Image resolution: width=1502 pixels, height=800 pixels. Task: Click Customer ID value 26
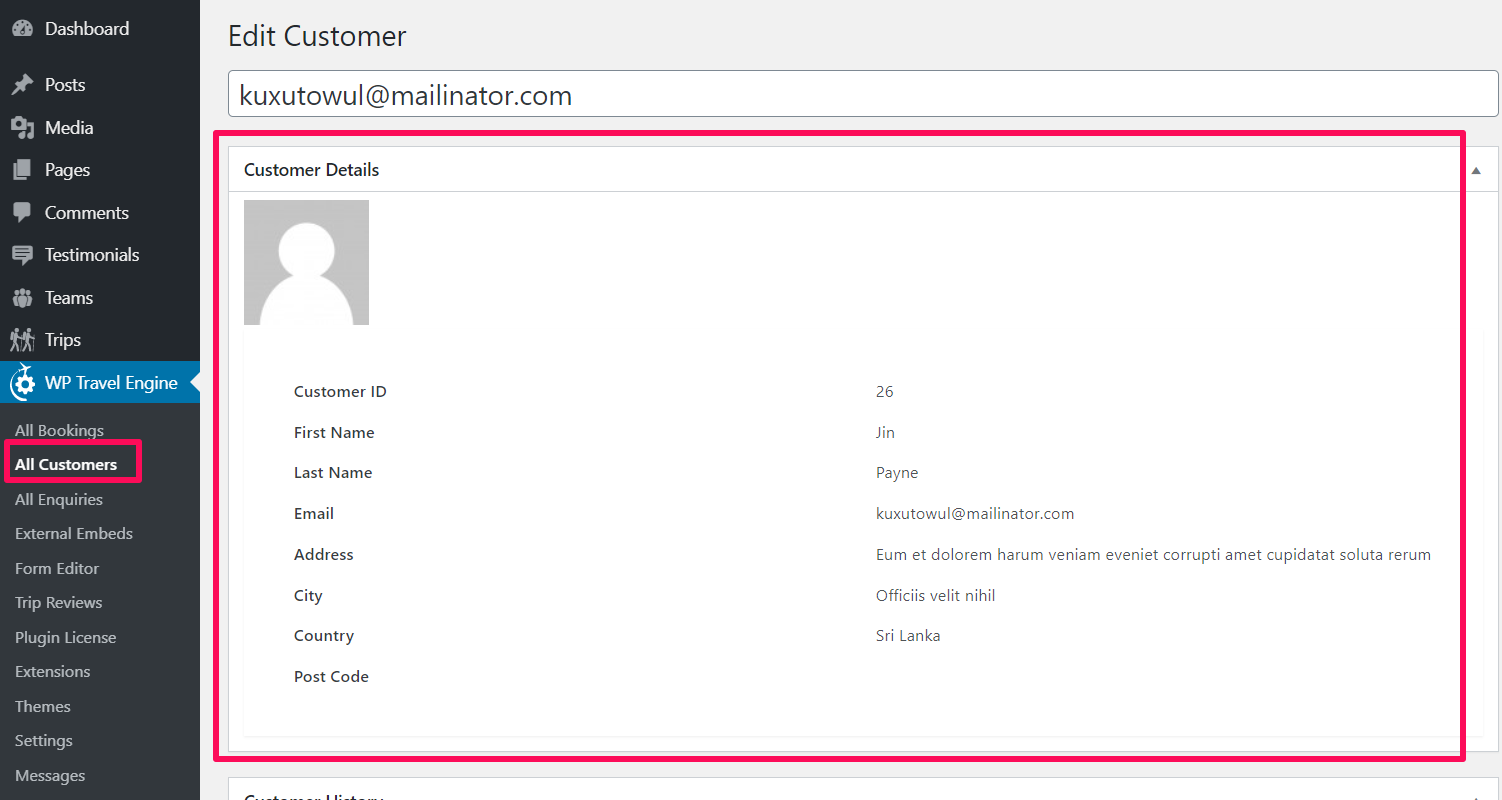[885, 392]
